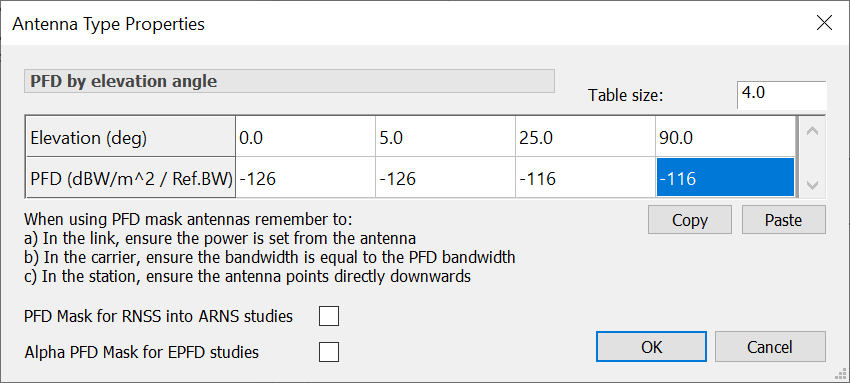This screenshot has width=850, height=383.
Task: Cancel the dialog
Action: (770, 347)
